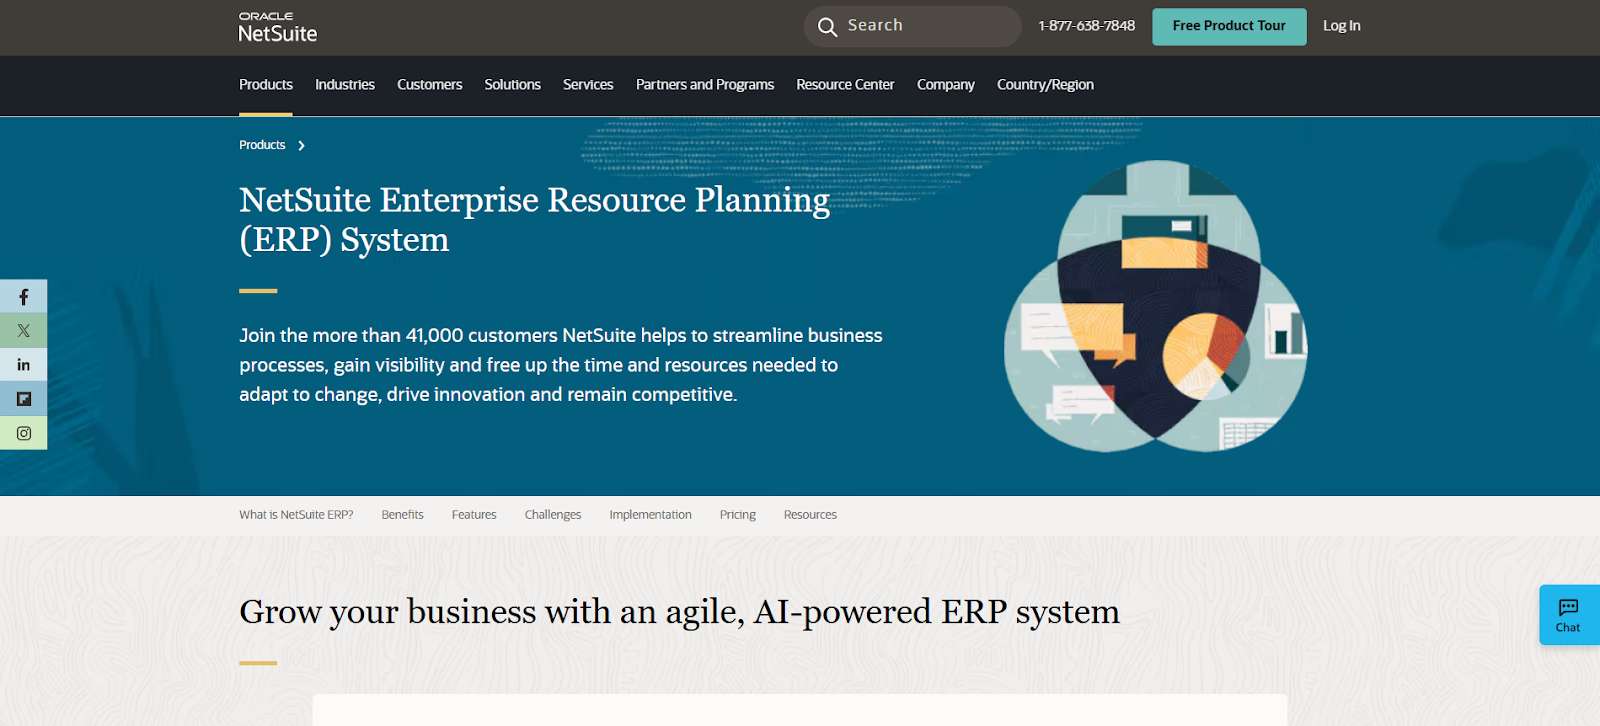
Task: Click the 'Join the more than 41,000 customers' paragraph
Action: 561,365
